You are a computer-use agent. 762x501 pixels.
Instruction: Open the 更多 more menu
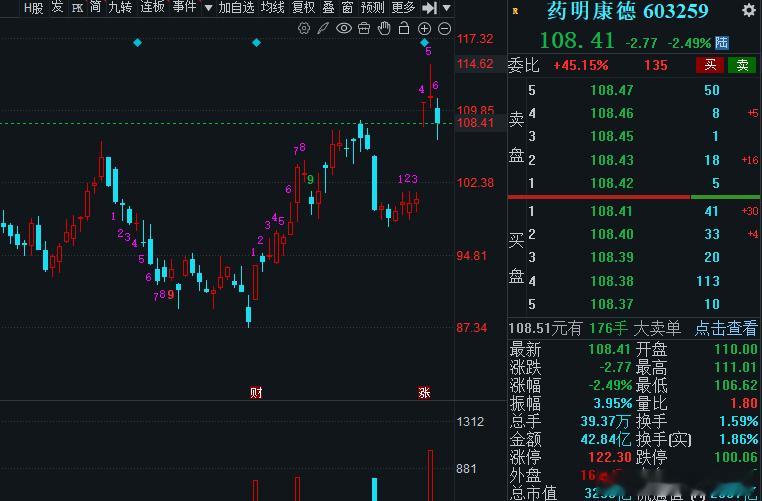(x=403, y=7)
